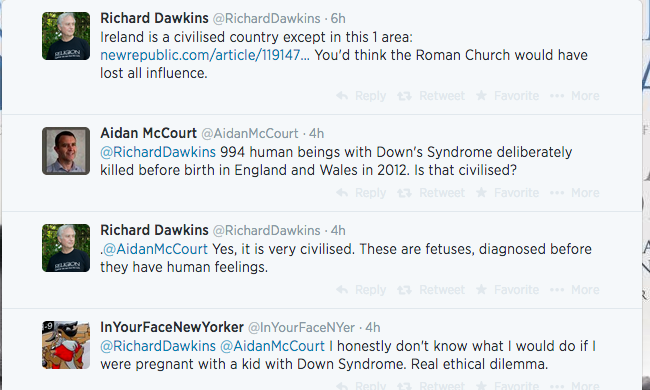Favorite Aidan McCourt's tweet

click(x=507, y=193)
